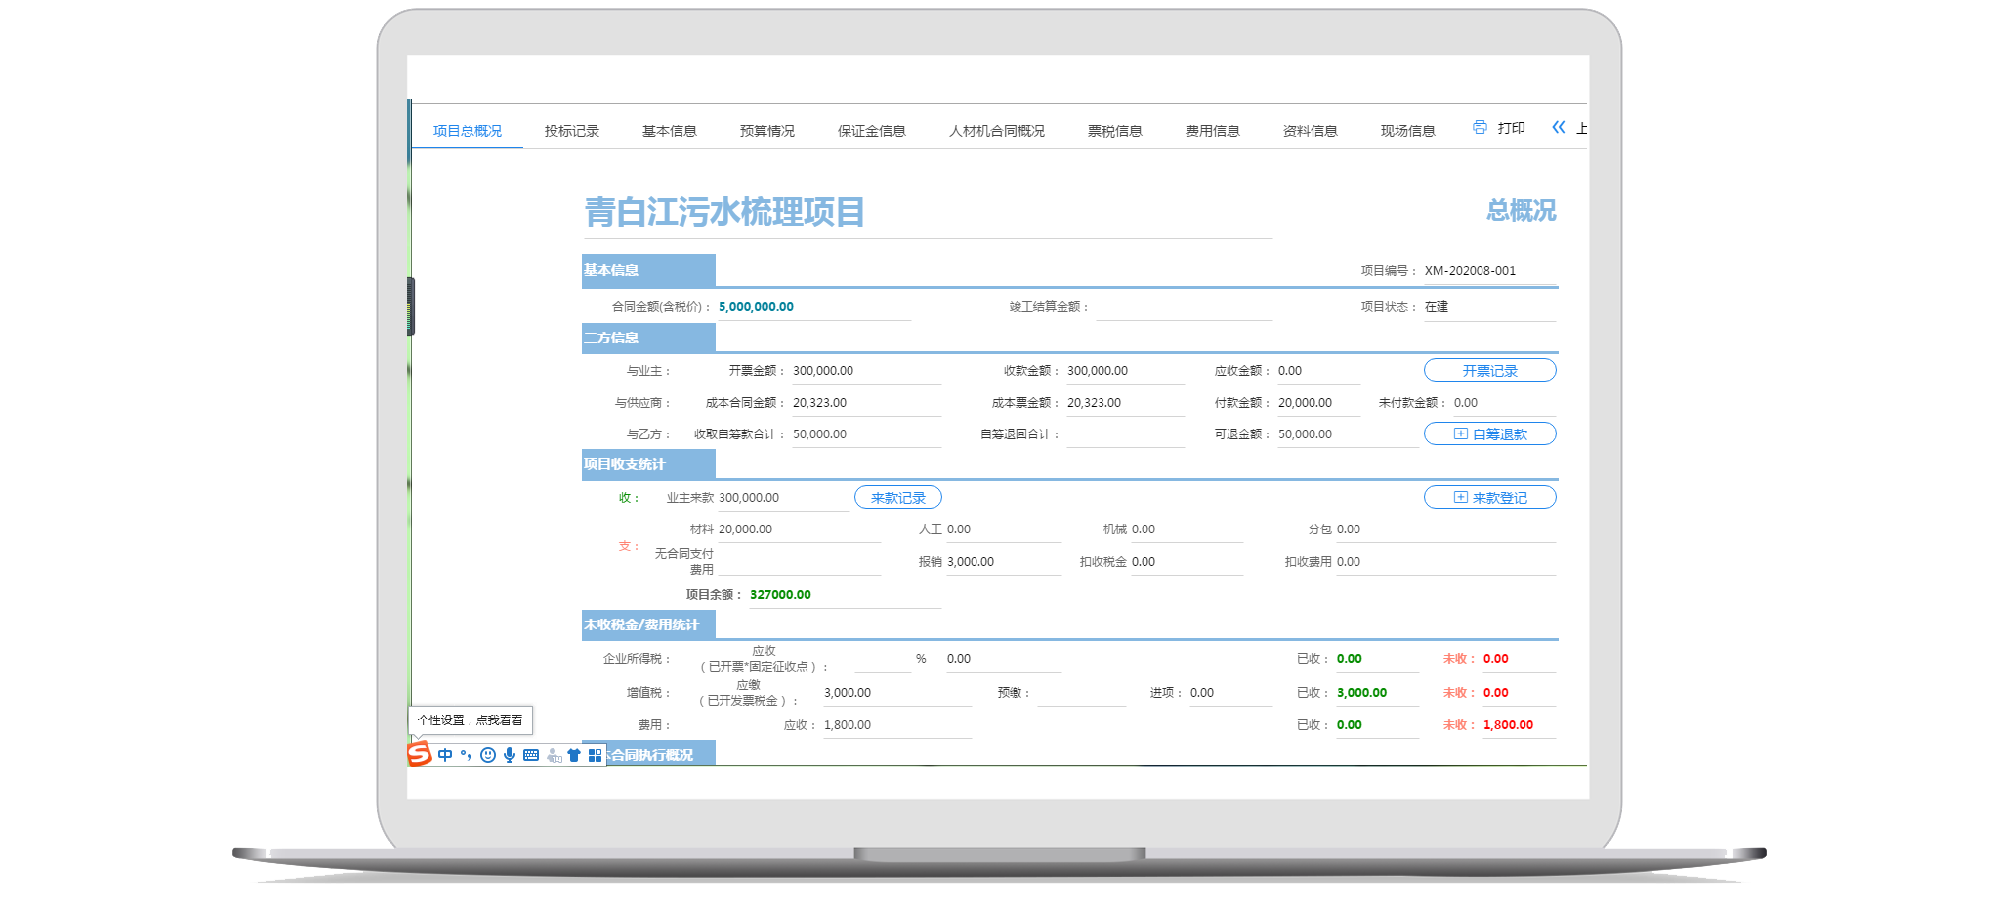
Task: Open the 来款记录 button
Action: tap(897, 497)
